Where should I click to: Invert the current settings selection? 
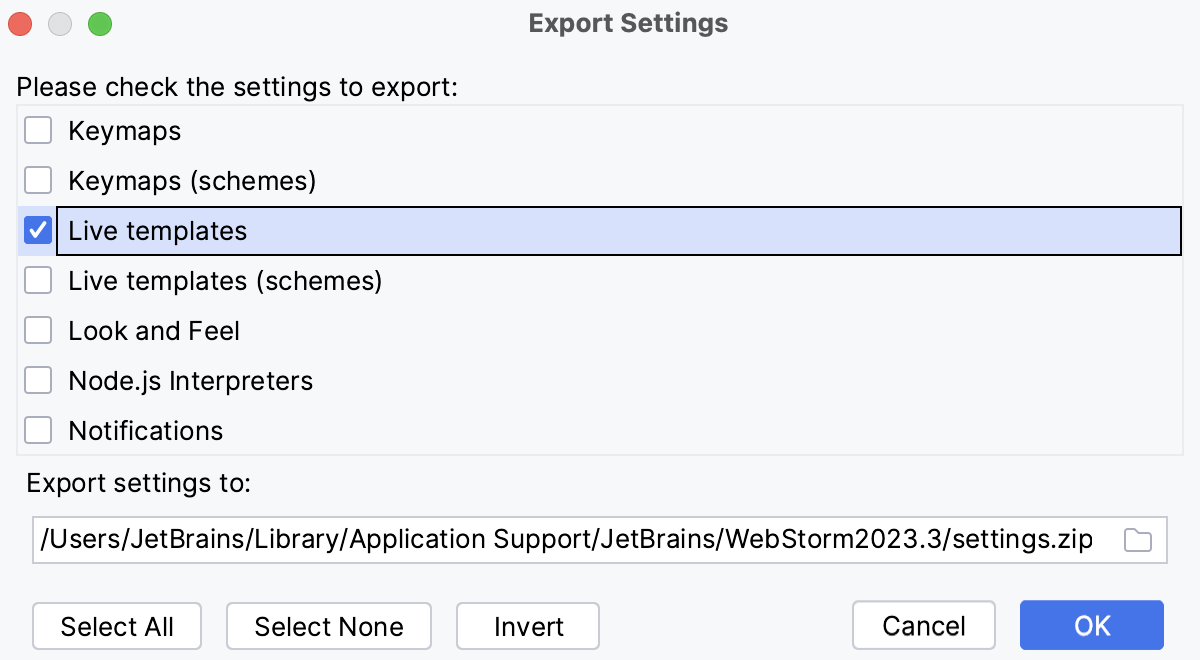point(527,626)
